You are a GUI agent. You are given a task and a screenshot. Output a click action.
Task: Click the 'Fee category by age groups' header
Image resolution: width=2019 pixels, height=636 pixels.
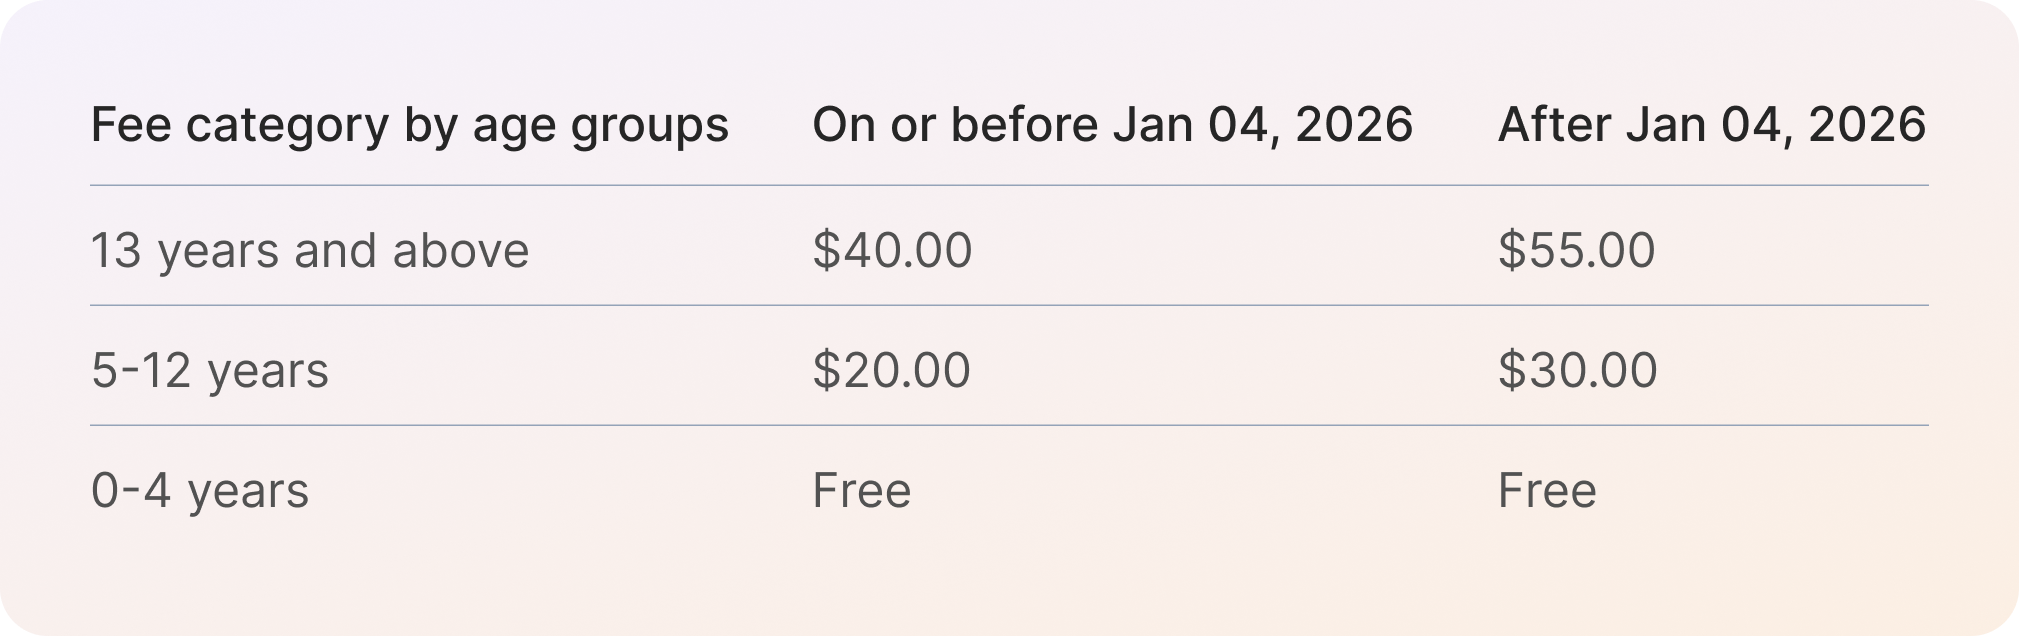click(x=410, y=127)
